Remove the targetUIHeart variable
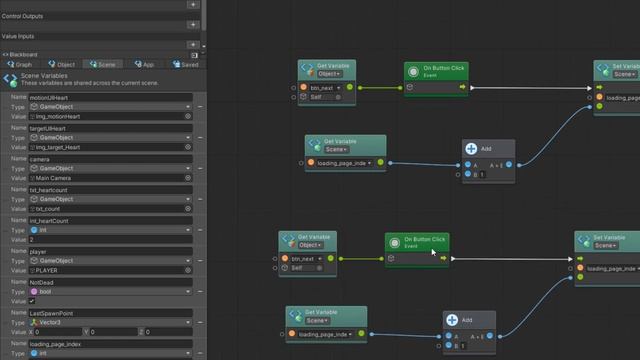Viewport: 640px width, 360px height. click(x=200, y=138)
